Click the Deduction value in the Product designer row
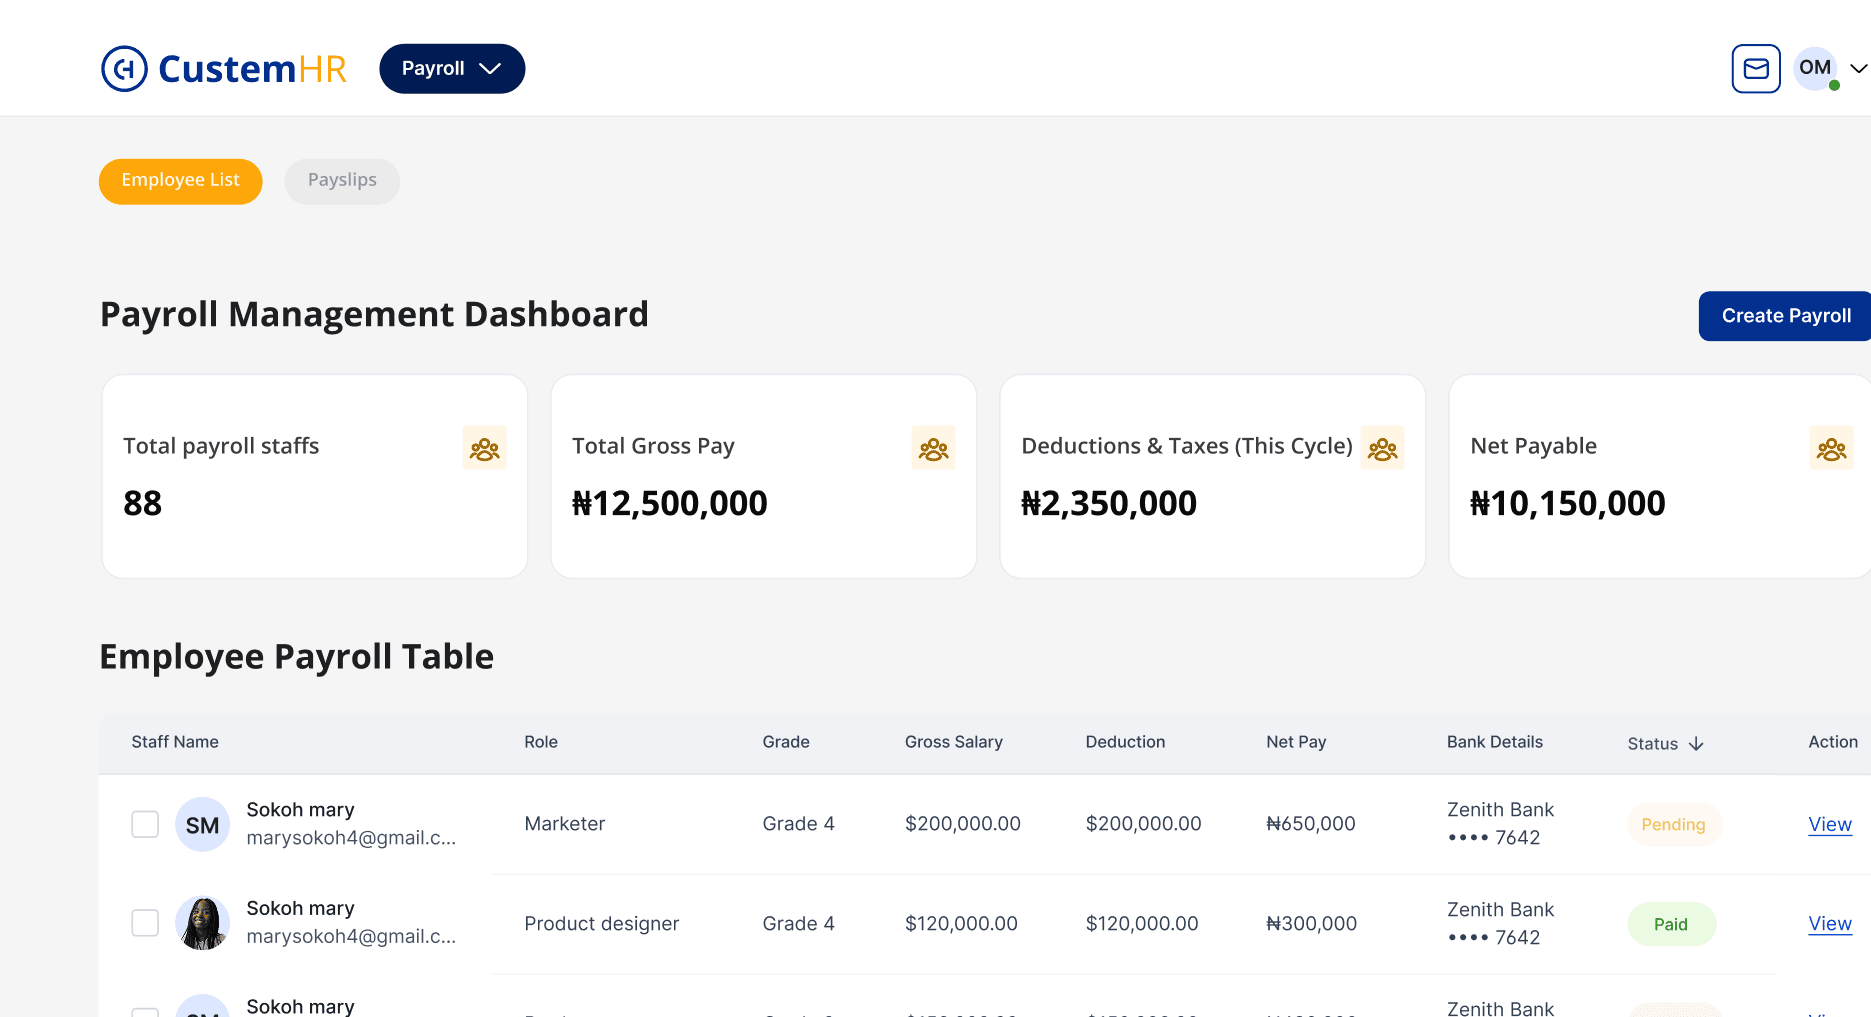This screenshot has width=1871, height=1017. point(1142,924)
